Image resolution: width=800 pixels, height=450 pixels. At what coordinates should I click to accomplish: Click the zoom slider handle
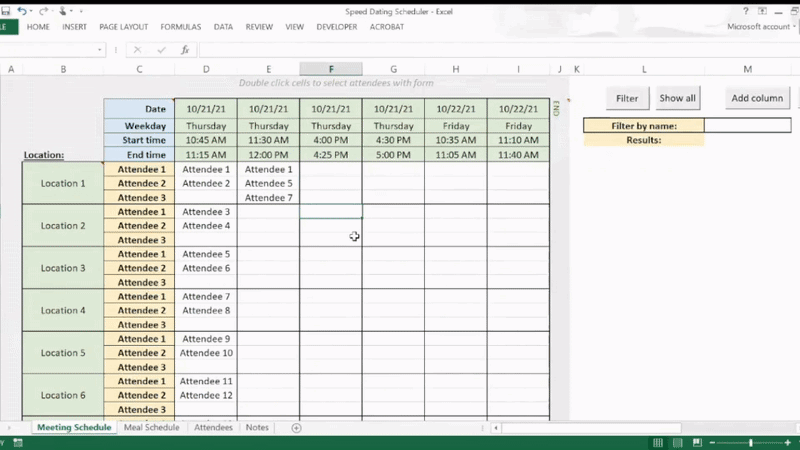[751, 443]
